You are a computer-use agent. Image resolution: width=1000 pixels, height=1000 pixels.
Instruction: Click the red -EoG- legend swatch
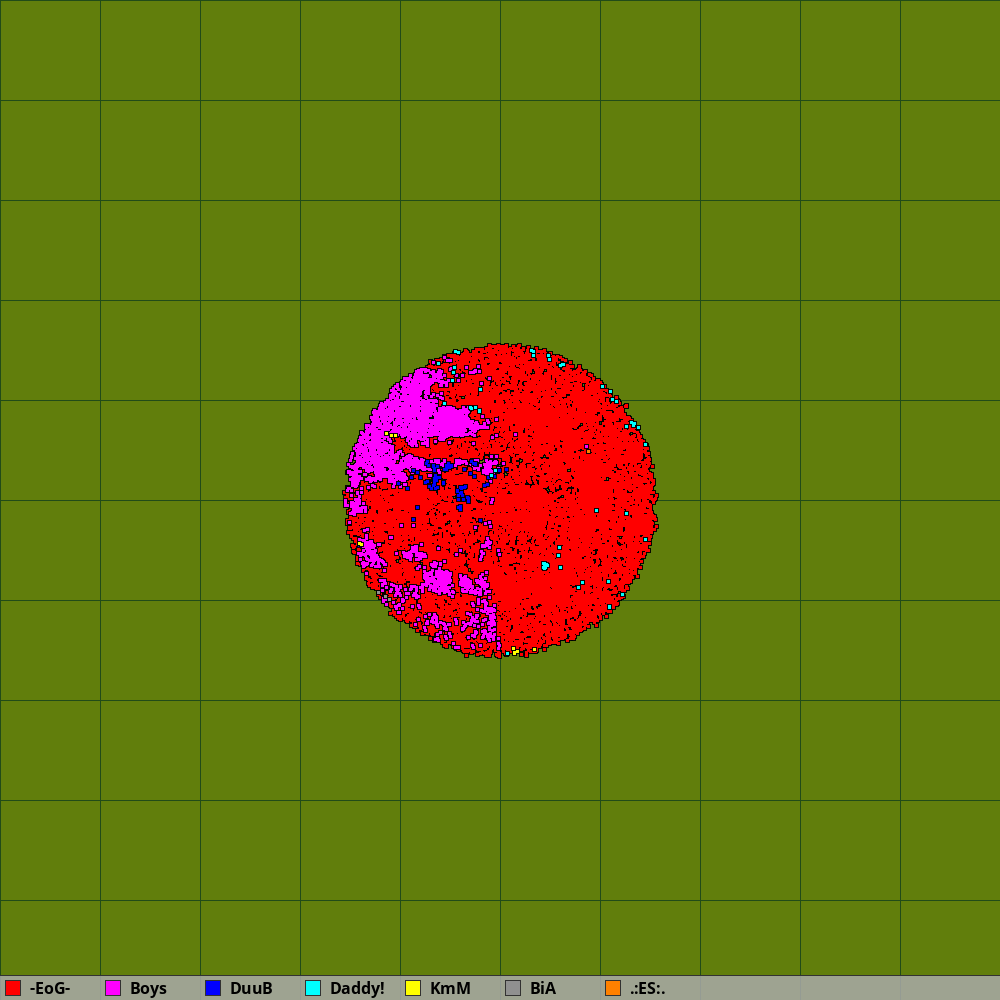[13, 988]
